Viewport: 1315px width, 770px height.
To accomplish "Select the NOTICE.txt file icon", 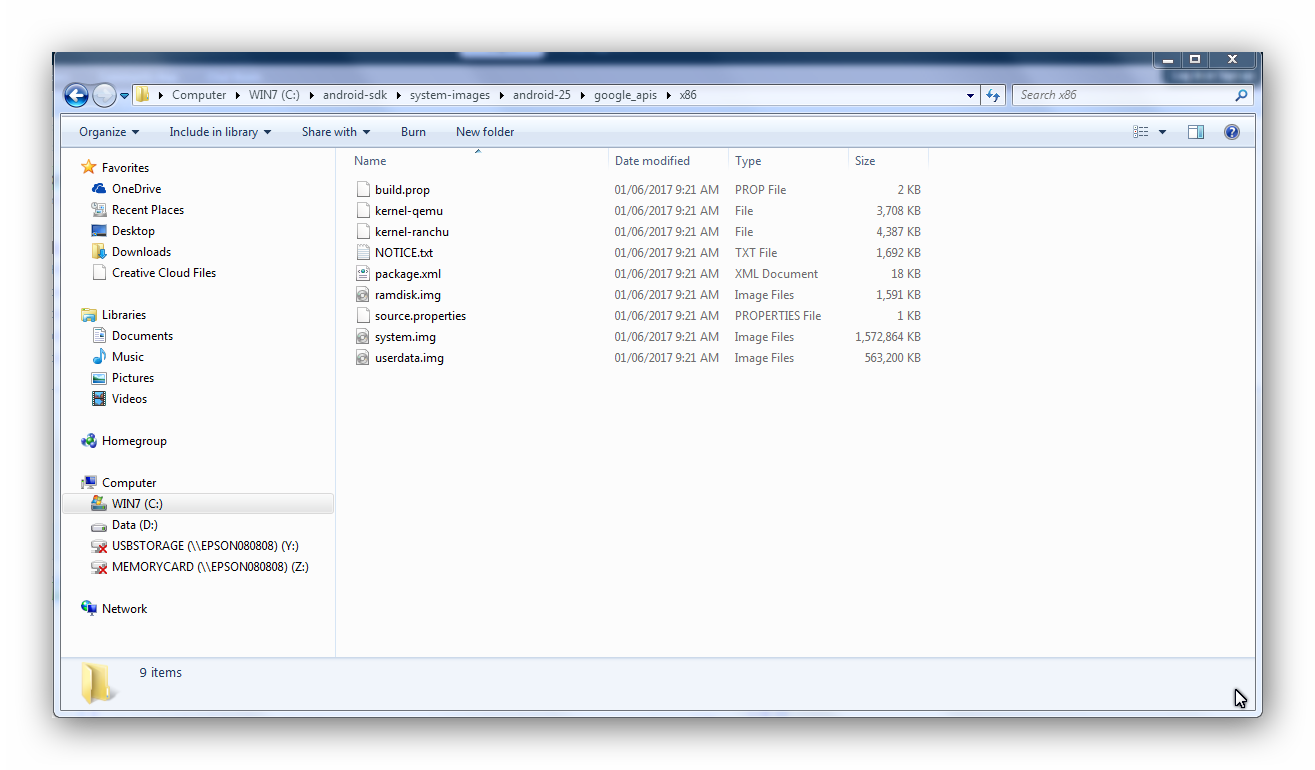I will pyautogui.click(x=363, y=253).
